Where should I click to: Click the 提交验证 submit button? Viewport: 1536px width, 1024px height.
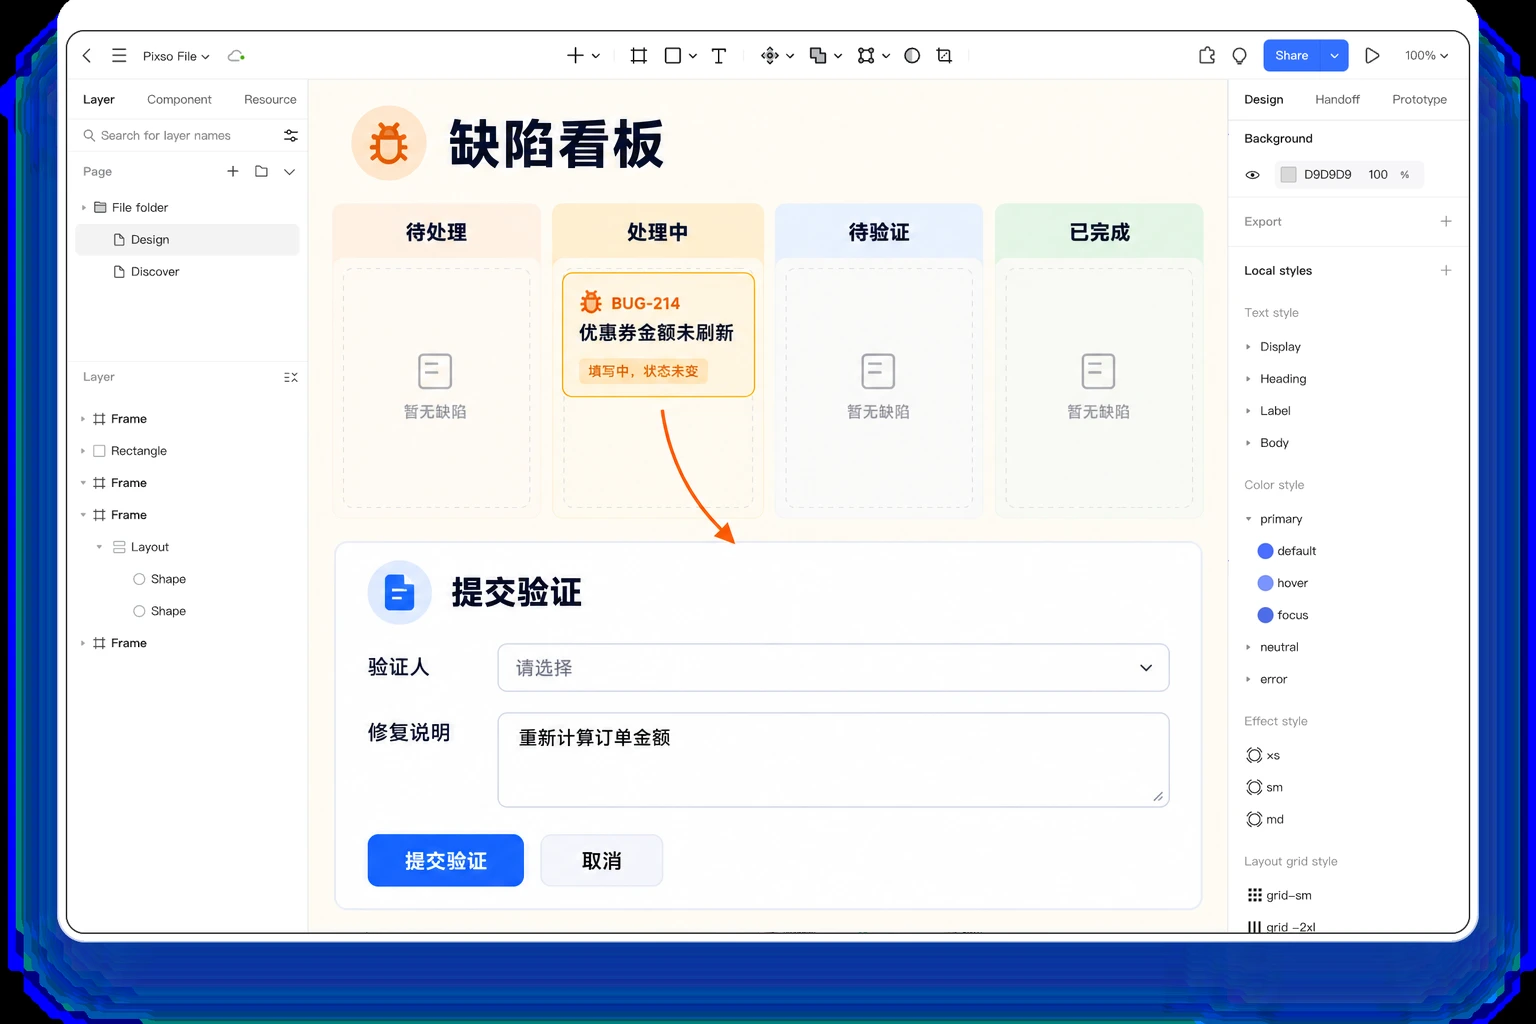click(446, 860)
